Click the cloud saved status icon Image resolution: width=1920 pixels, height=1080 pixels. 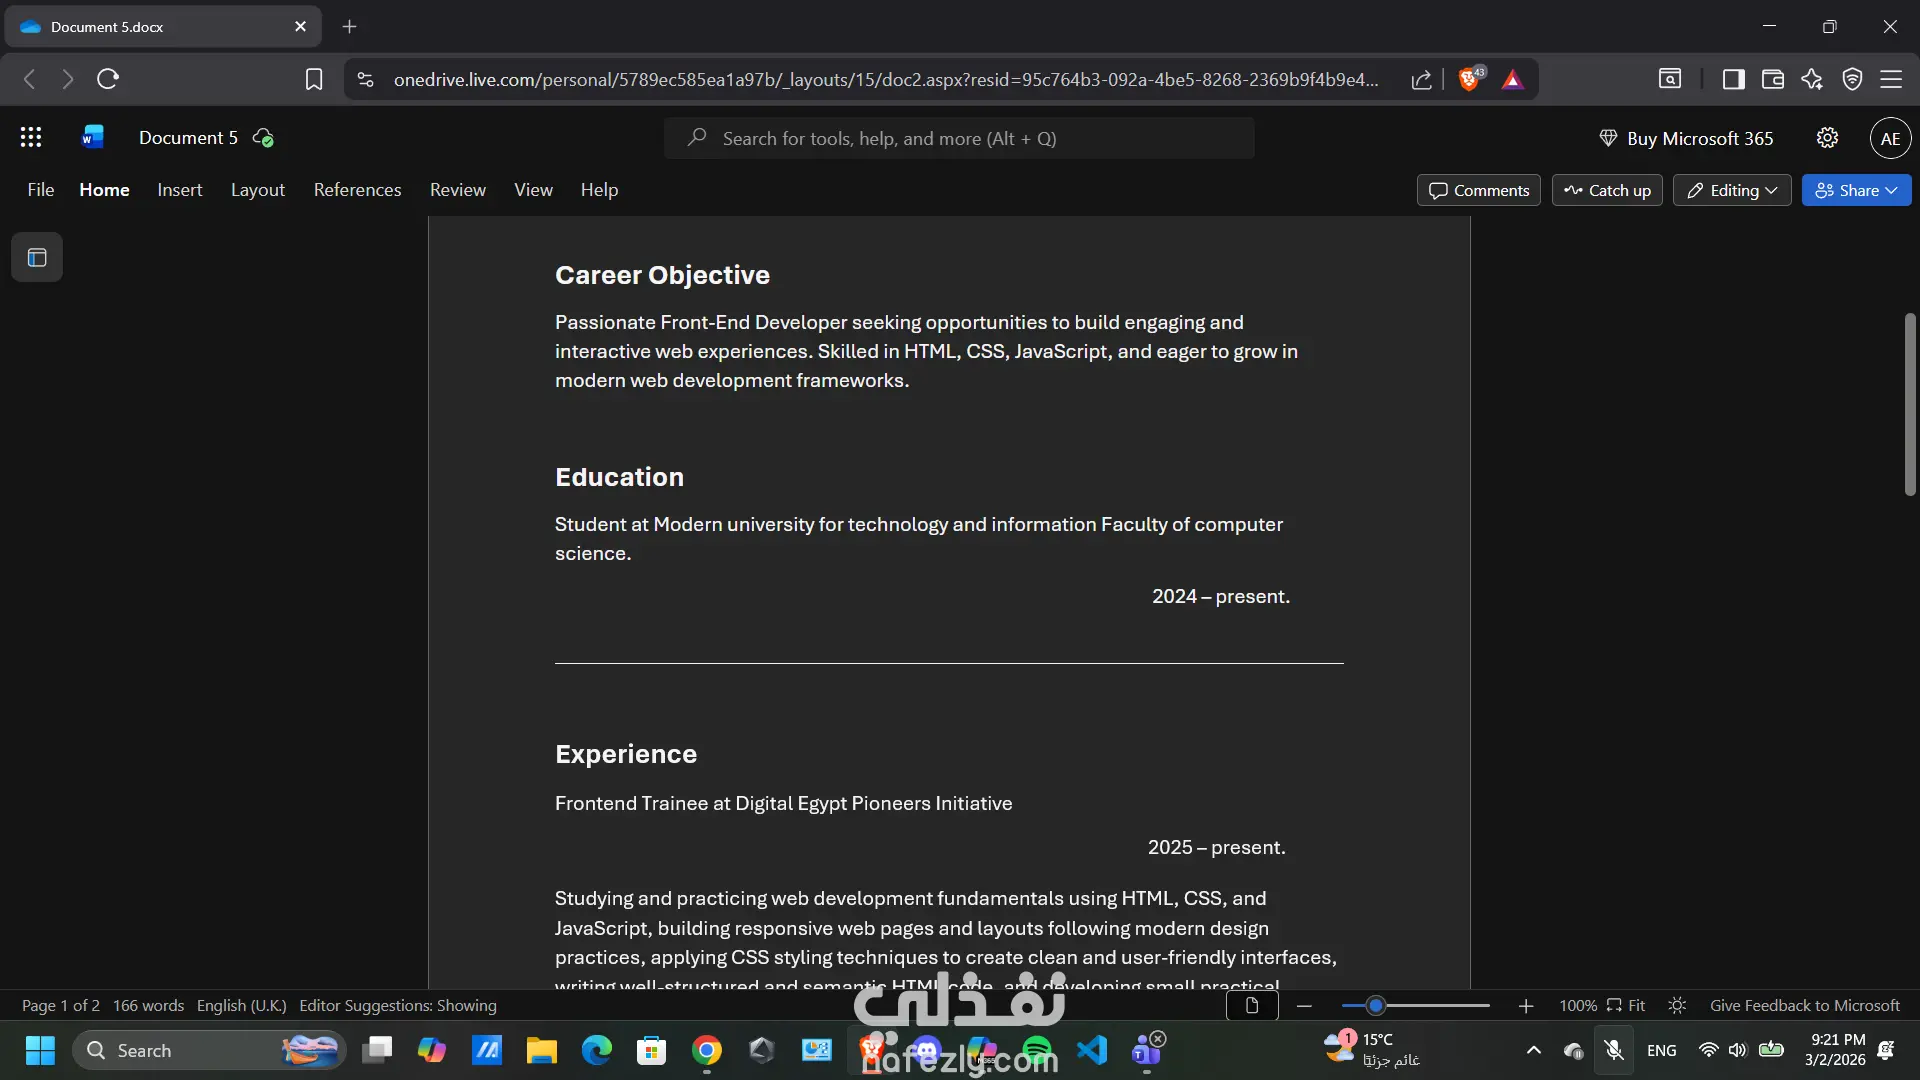pyautogui.click(x=263, y=138)
